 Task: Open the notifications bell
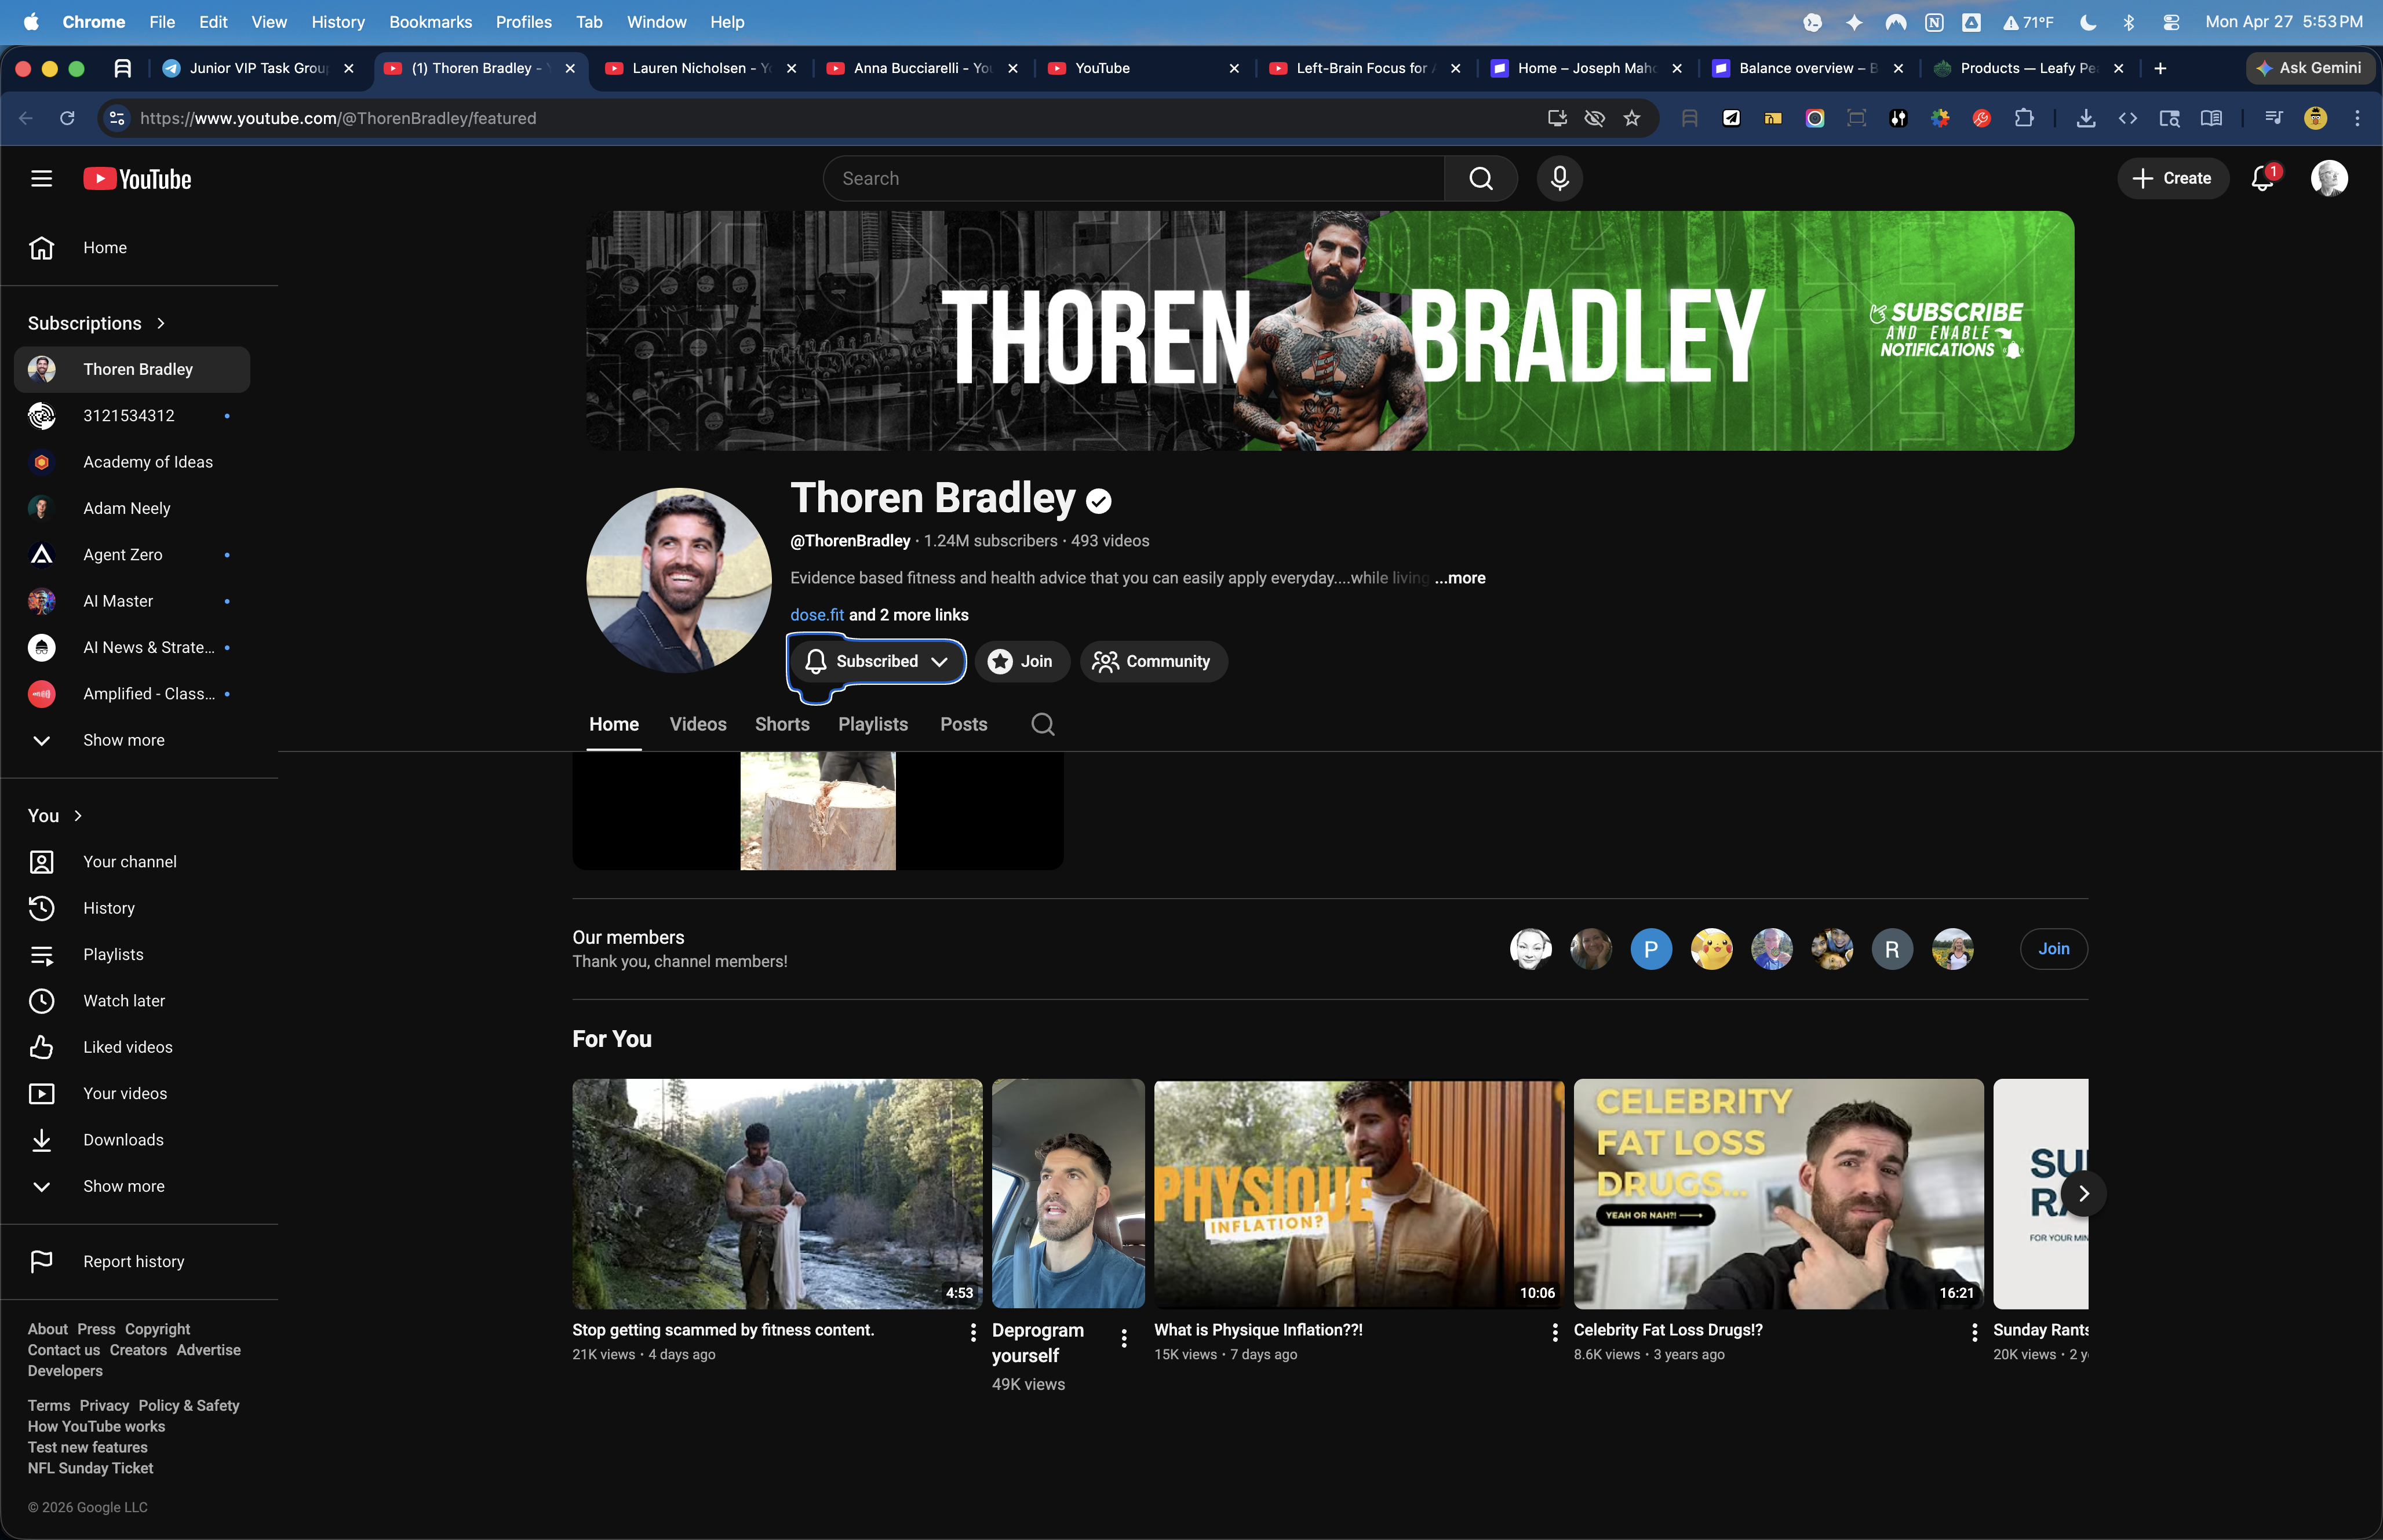[2263, 179]
